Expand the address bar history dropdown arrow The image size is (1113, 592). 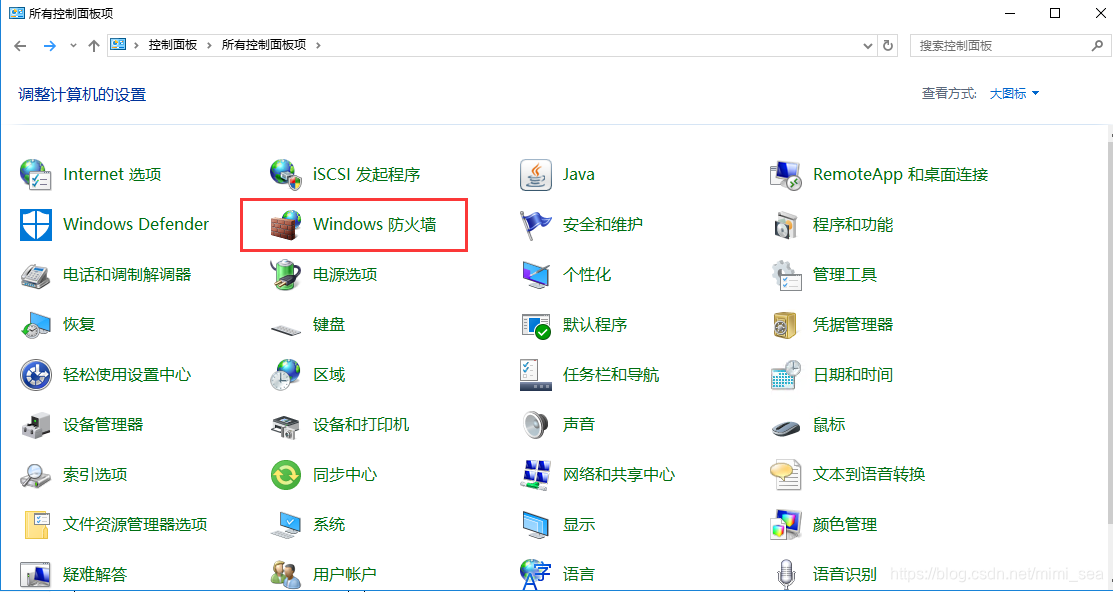click(x=867, y=45)
